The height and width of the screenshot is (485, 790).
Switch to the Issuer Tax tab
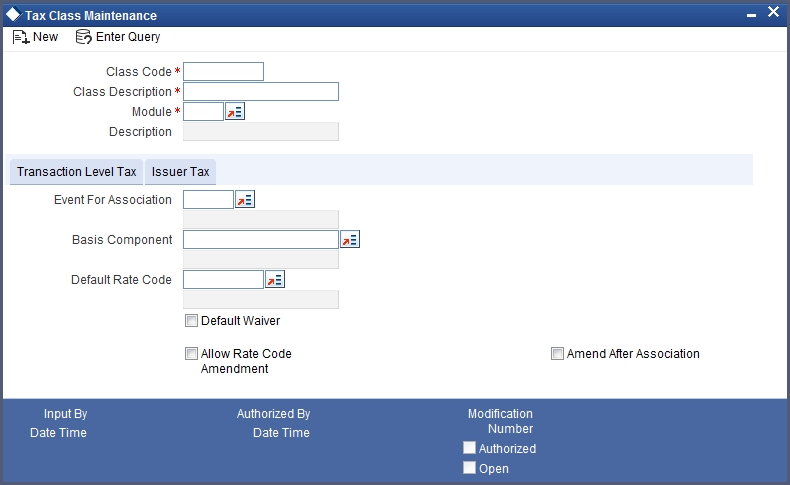tap(180, 172)
